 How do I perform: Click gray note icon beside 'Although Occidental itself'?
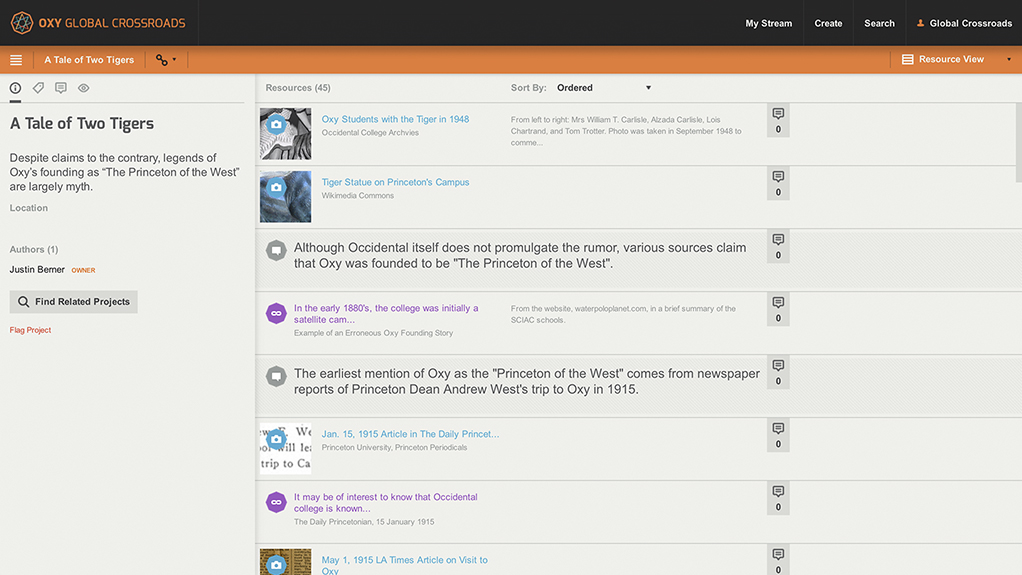tap(276, 250)
